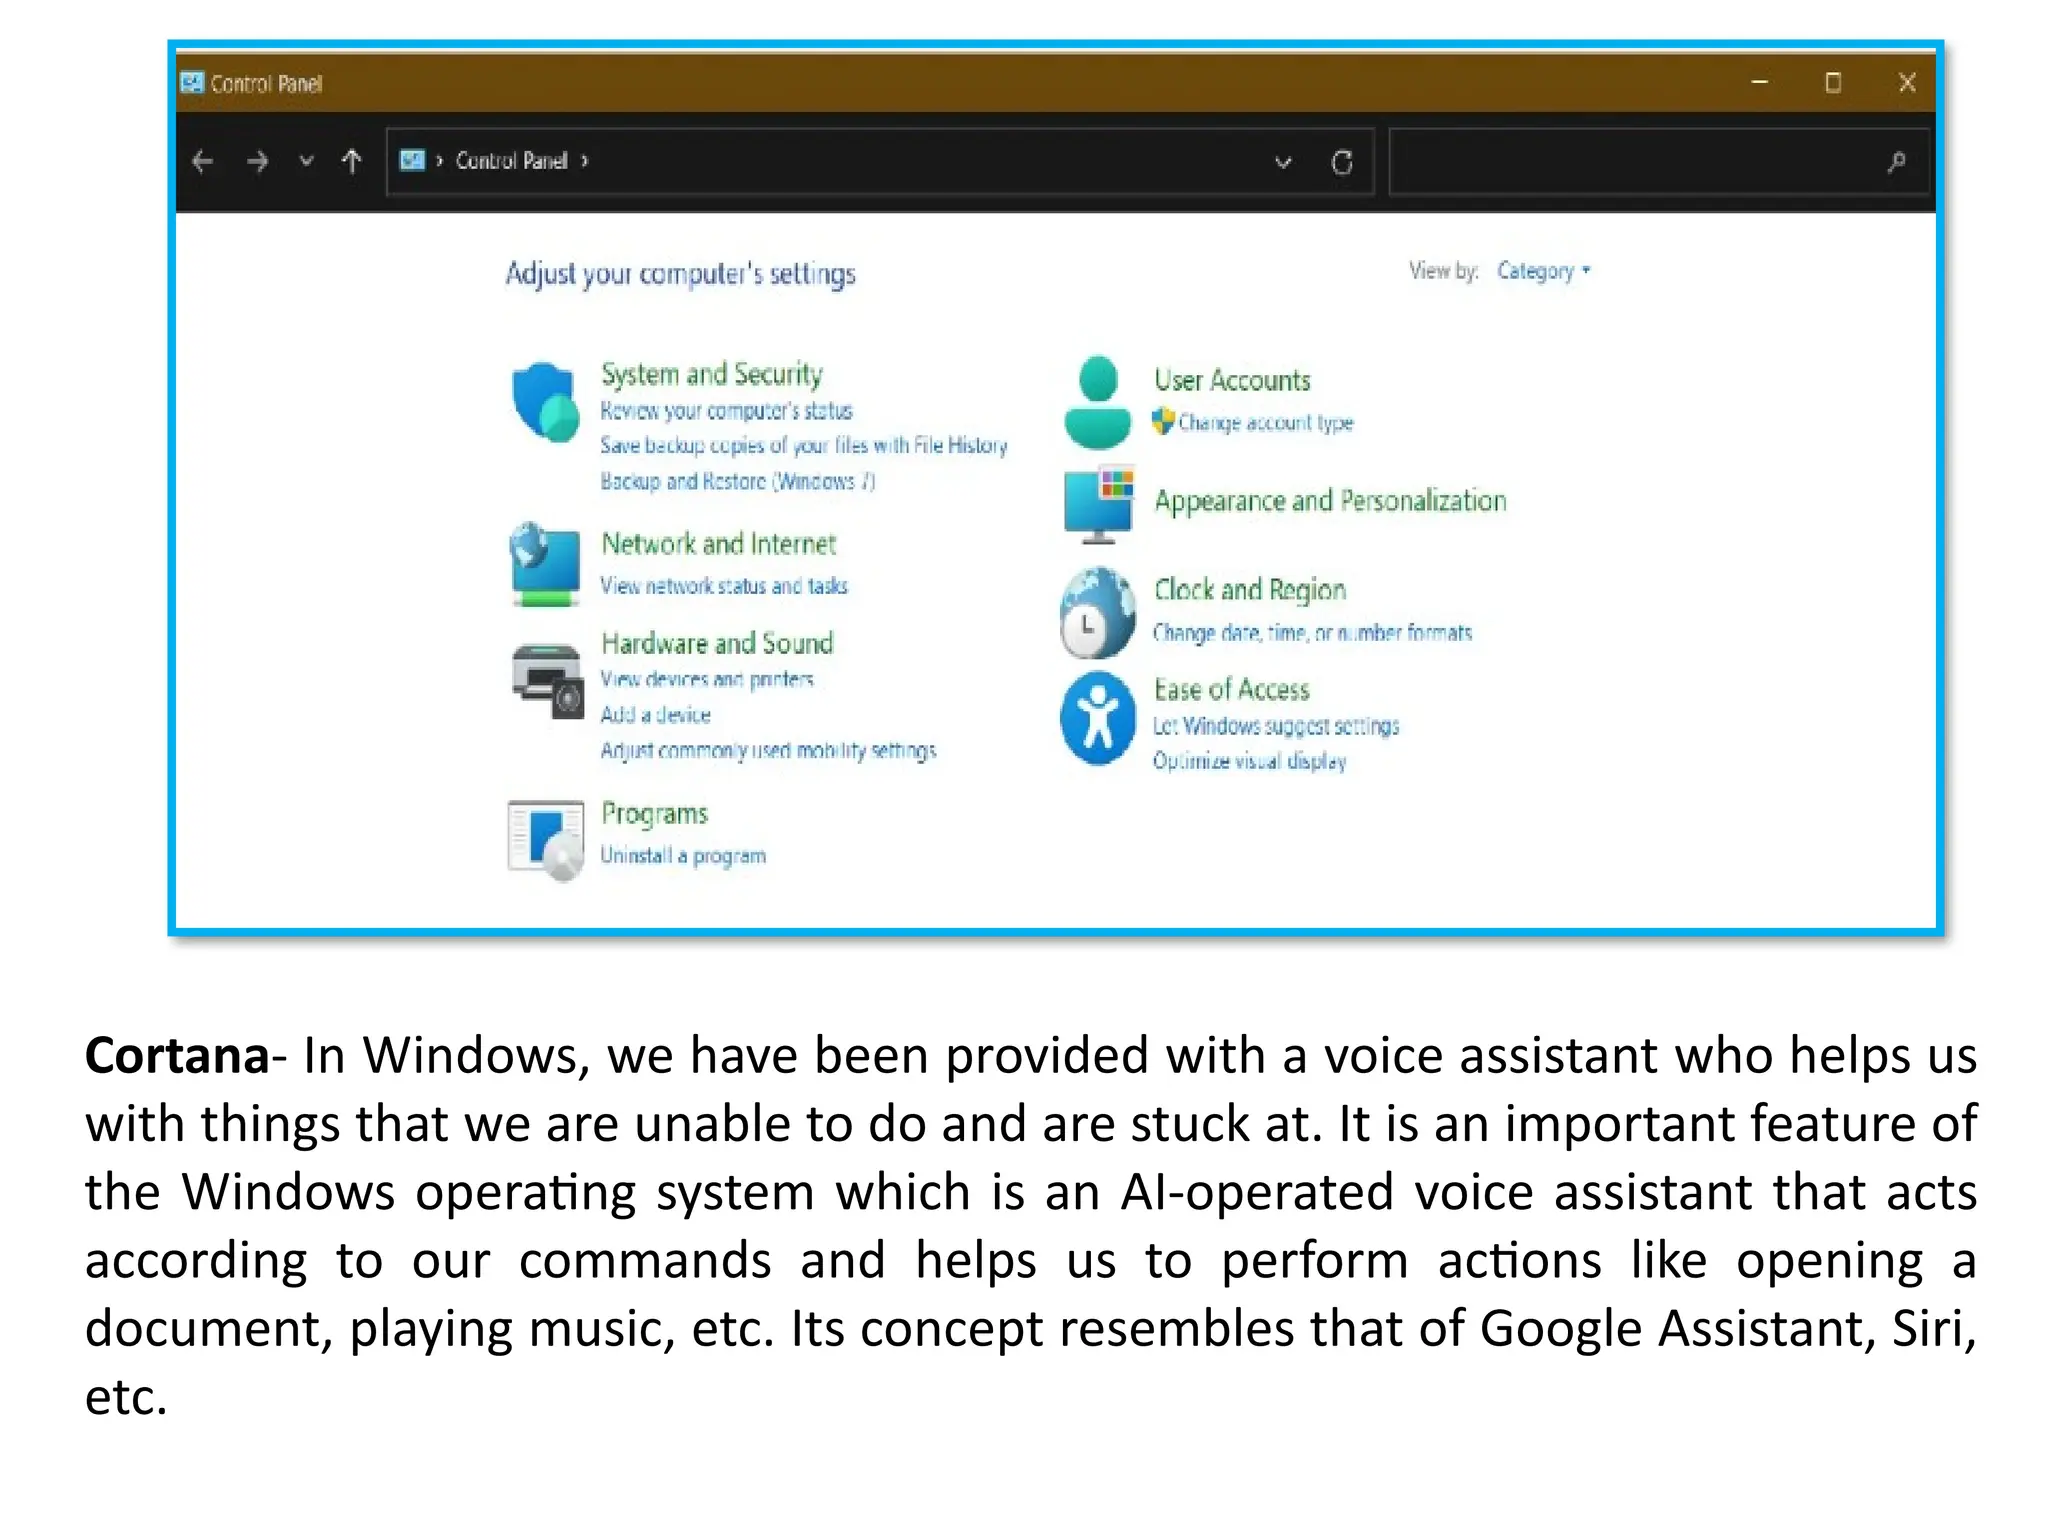Open Ease of Access category

pyautogui.click(x=1231, y=690)
